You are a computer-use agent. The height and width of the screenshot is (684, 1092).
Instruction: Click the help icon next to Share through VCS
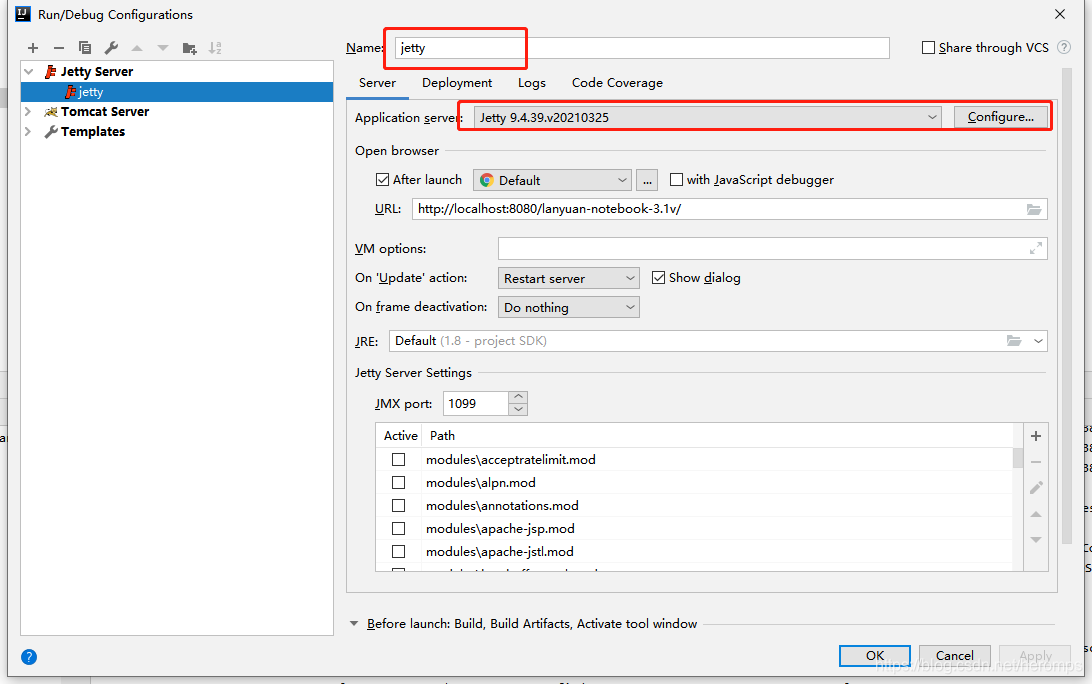pyautogui.click(x=1064, y=47)
